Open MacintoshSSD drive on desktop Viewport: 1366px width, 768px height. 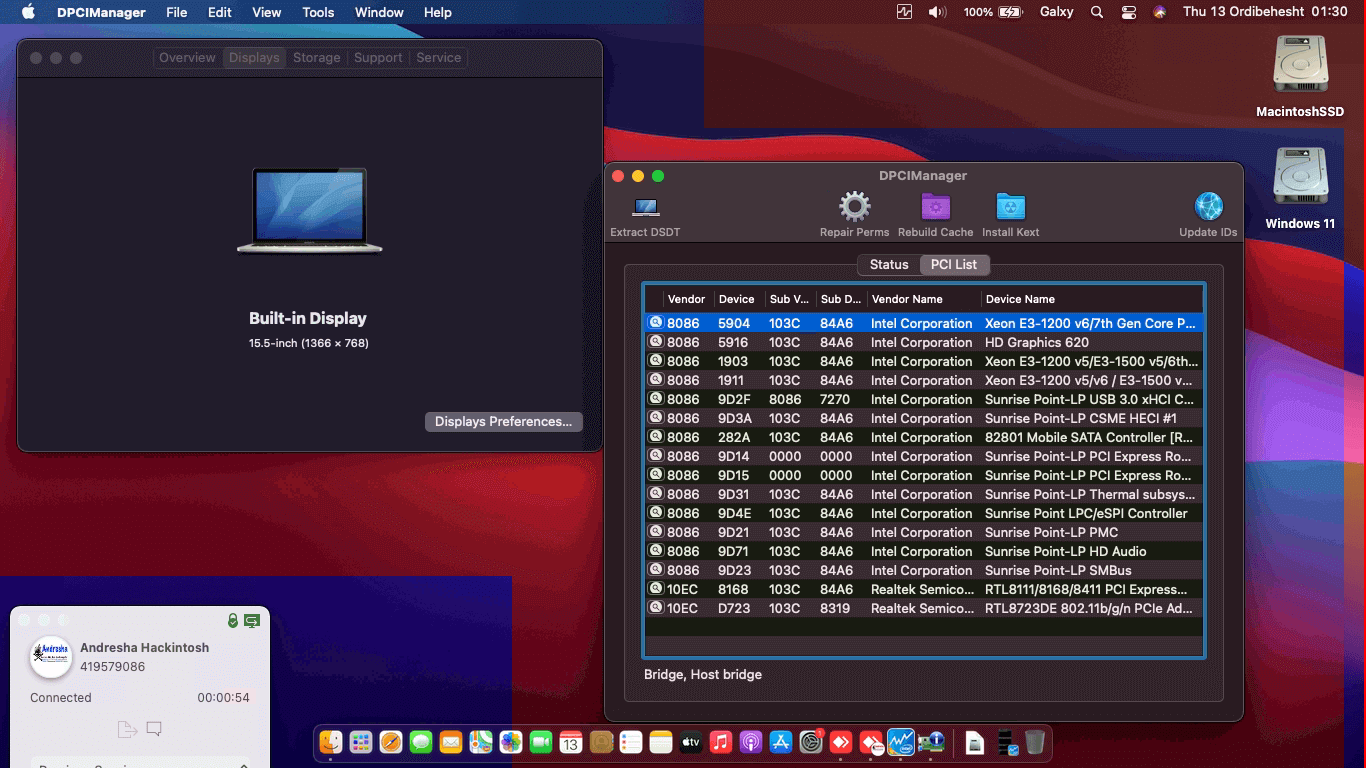[x=1300, y=65]
